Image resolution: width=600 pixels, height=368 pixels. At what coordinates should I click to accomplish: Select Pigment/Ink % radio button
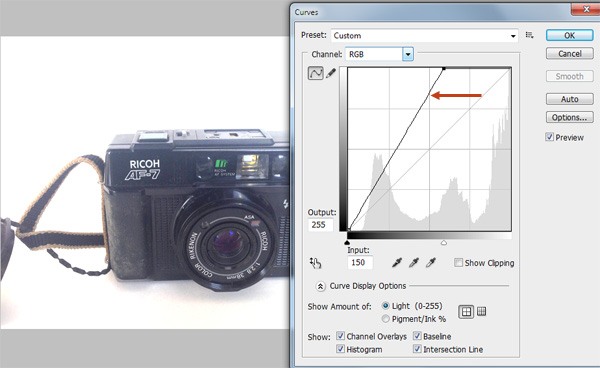point(385,319)
